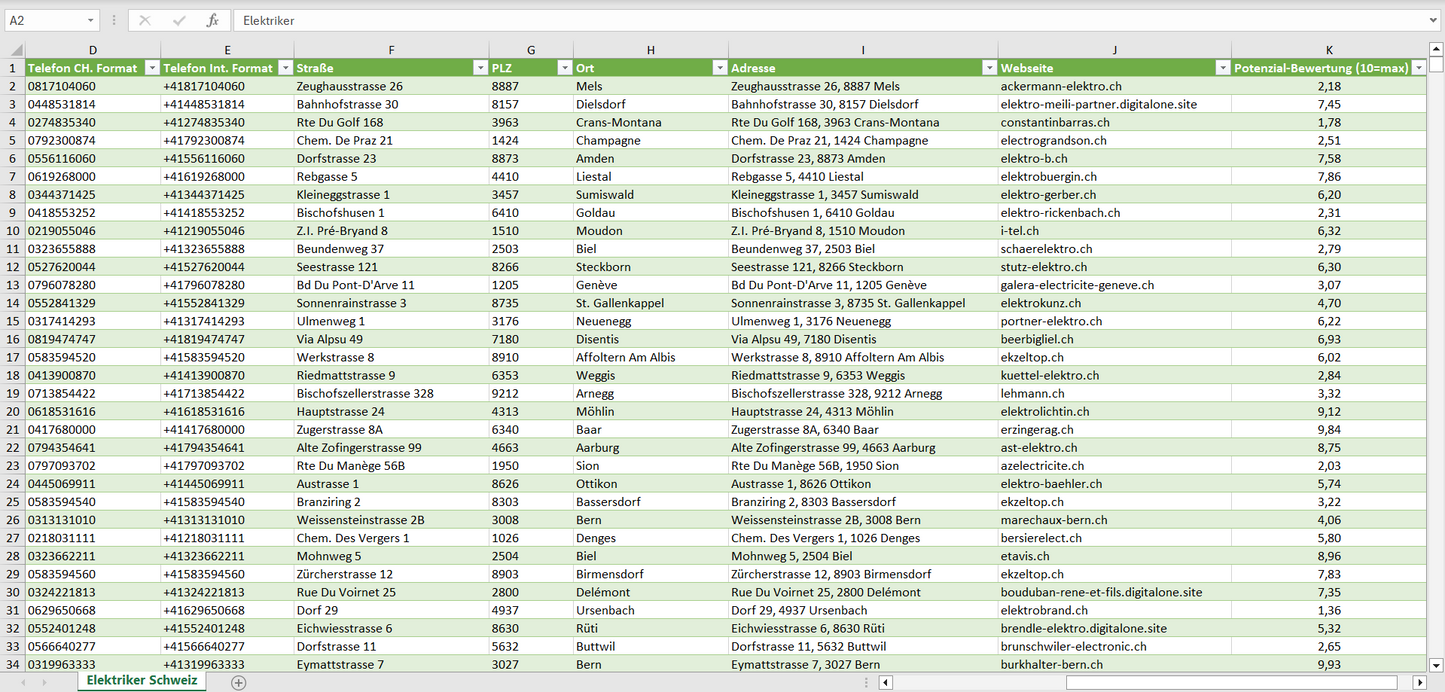Add a new sheet with the plus icon
The image size is (1445, 692).
click(x=238, y=682)
